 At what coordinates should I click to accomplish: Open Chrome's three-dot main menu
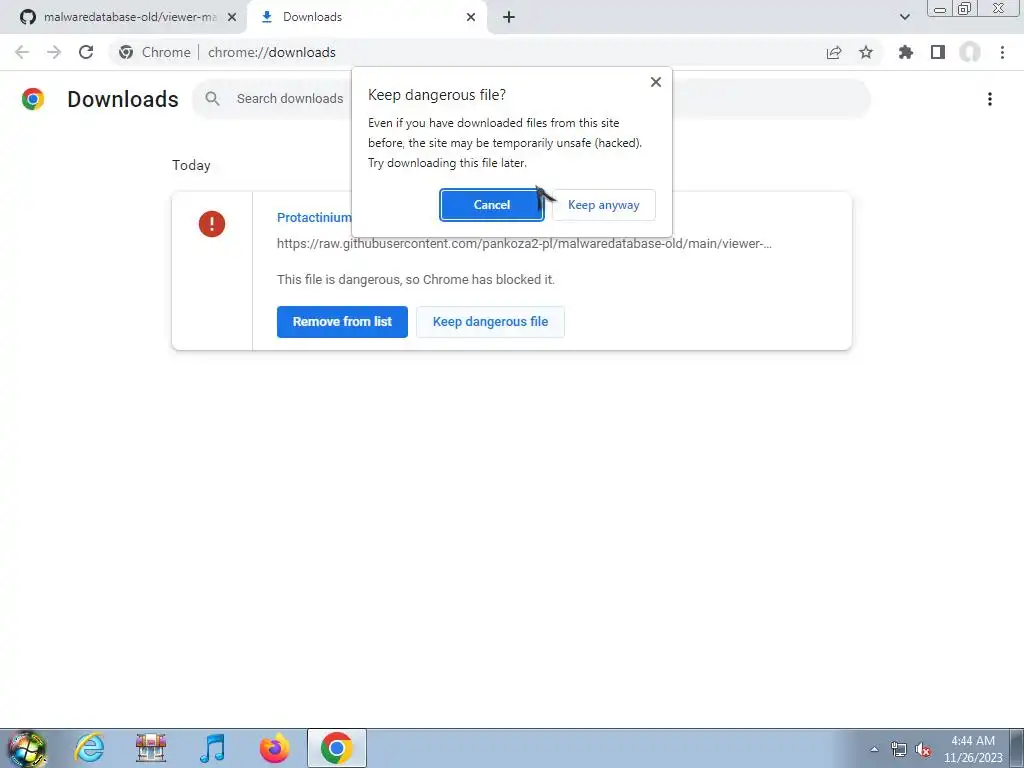click(1002, 52)
